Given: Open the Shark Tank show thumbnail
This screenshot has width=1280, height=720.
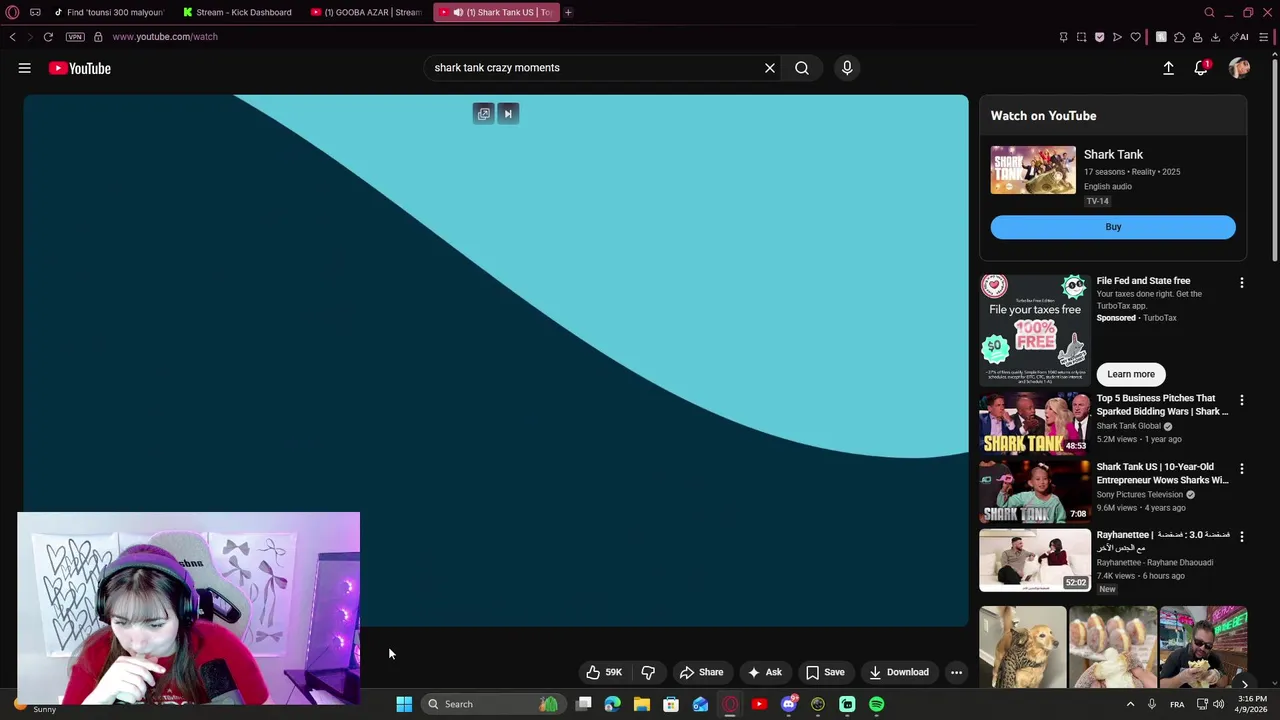Looking at the screenshot, I should 1033,170.
